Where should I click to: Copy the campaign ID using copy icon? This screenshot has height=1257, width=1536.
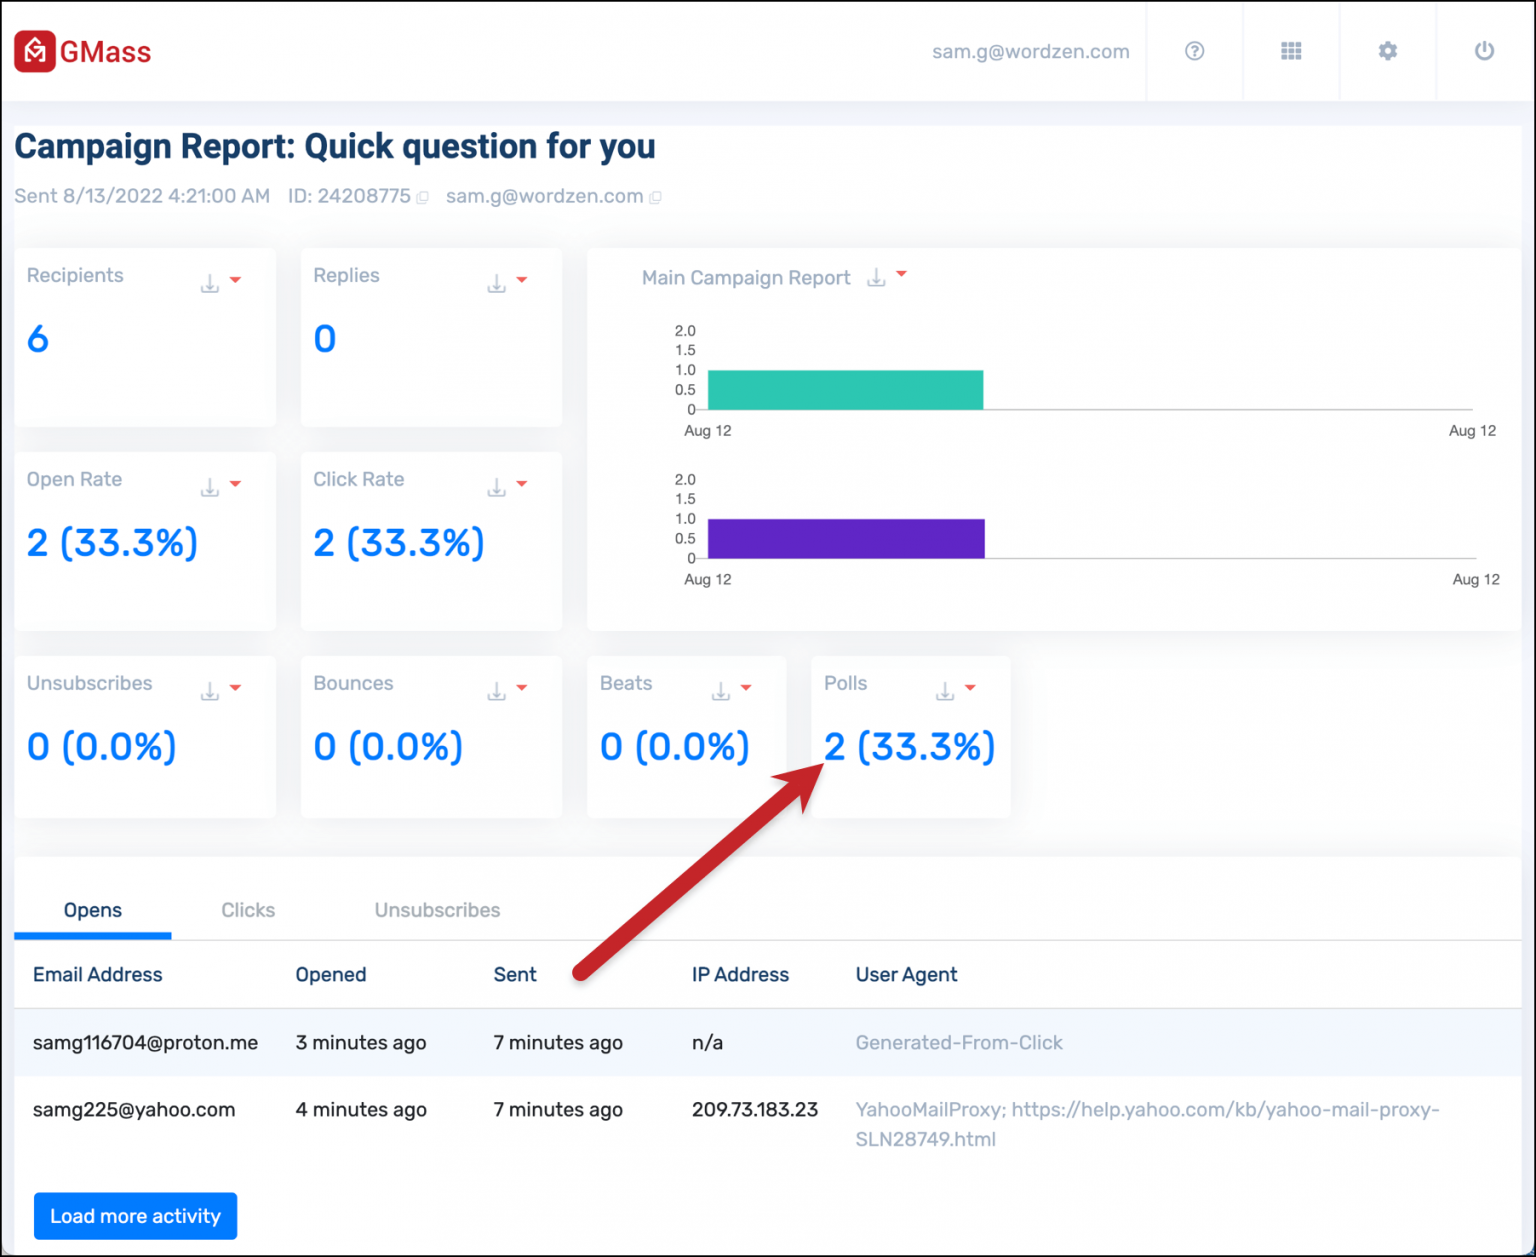click(x=424, y=196)
